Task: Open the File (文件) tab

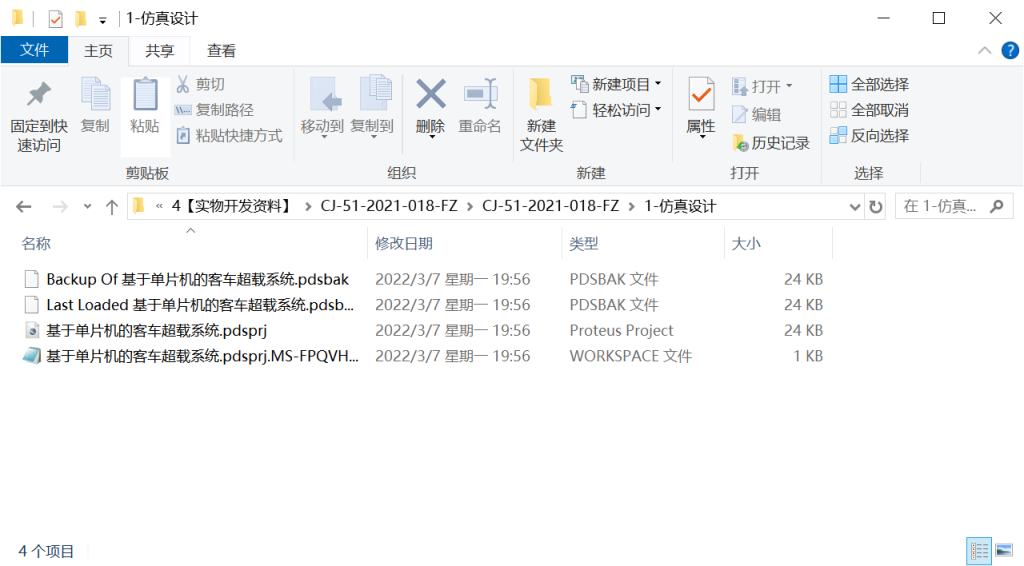Action: pyautogui.click(x=35, y=50)
